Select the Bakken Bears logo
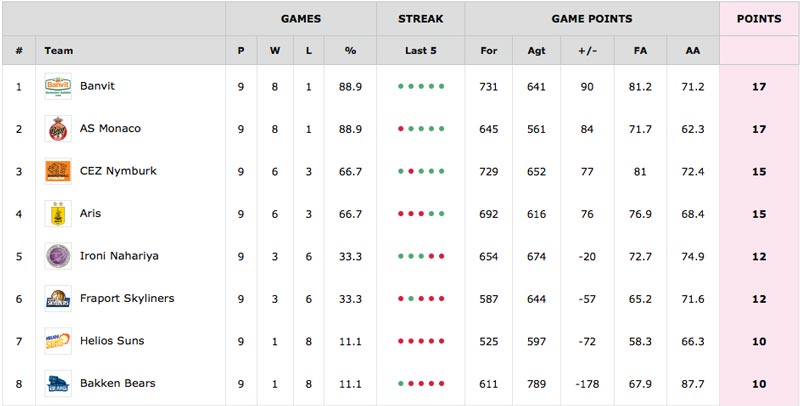Screen dimensions: 800x406 (x=58, y=383)
